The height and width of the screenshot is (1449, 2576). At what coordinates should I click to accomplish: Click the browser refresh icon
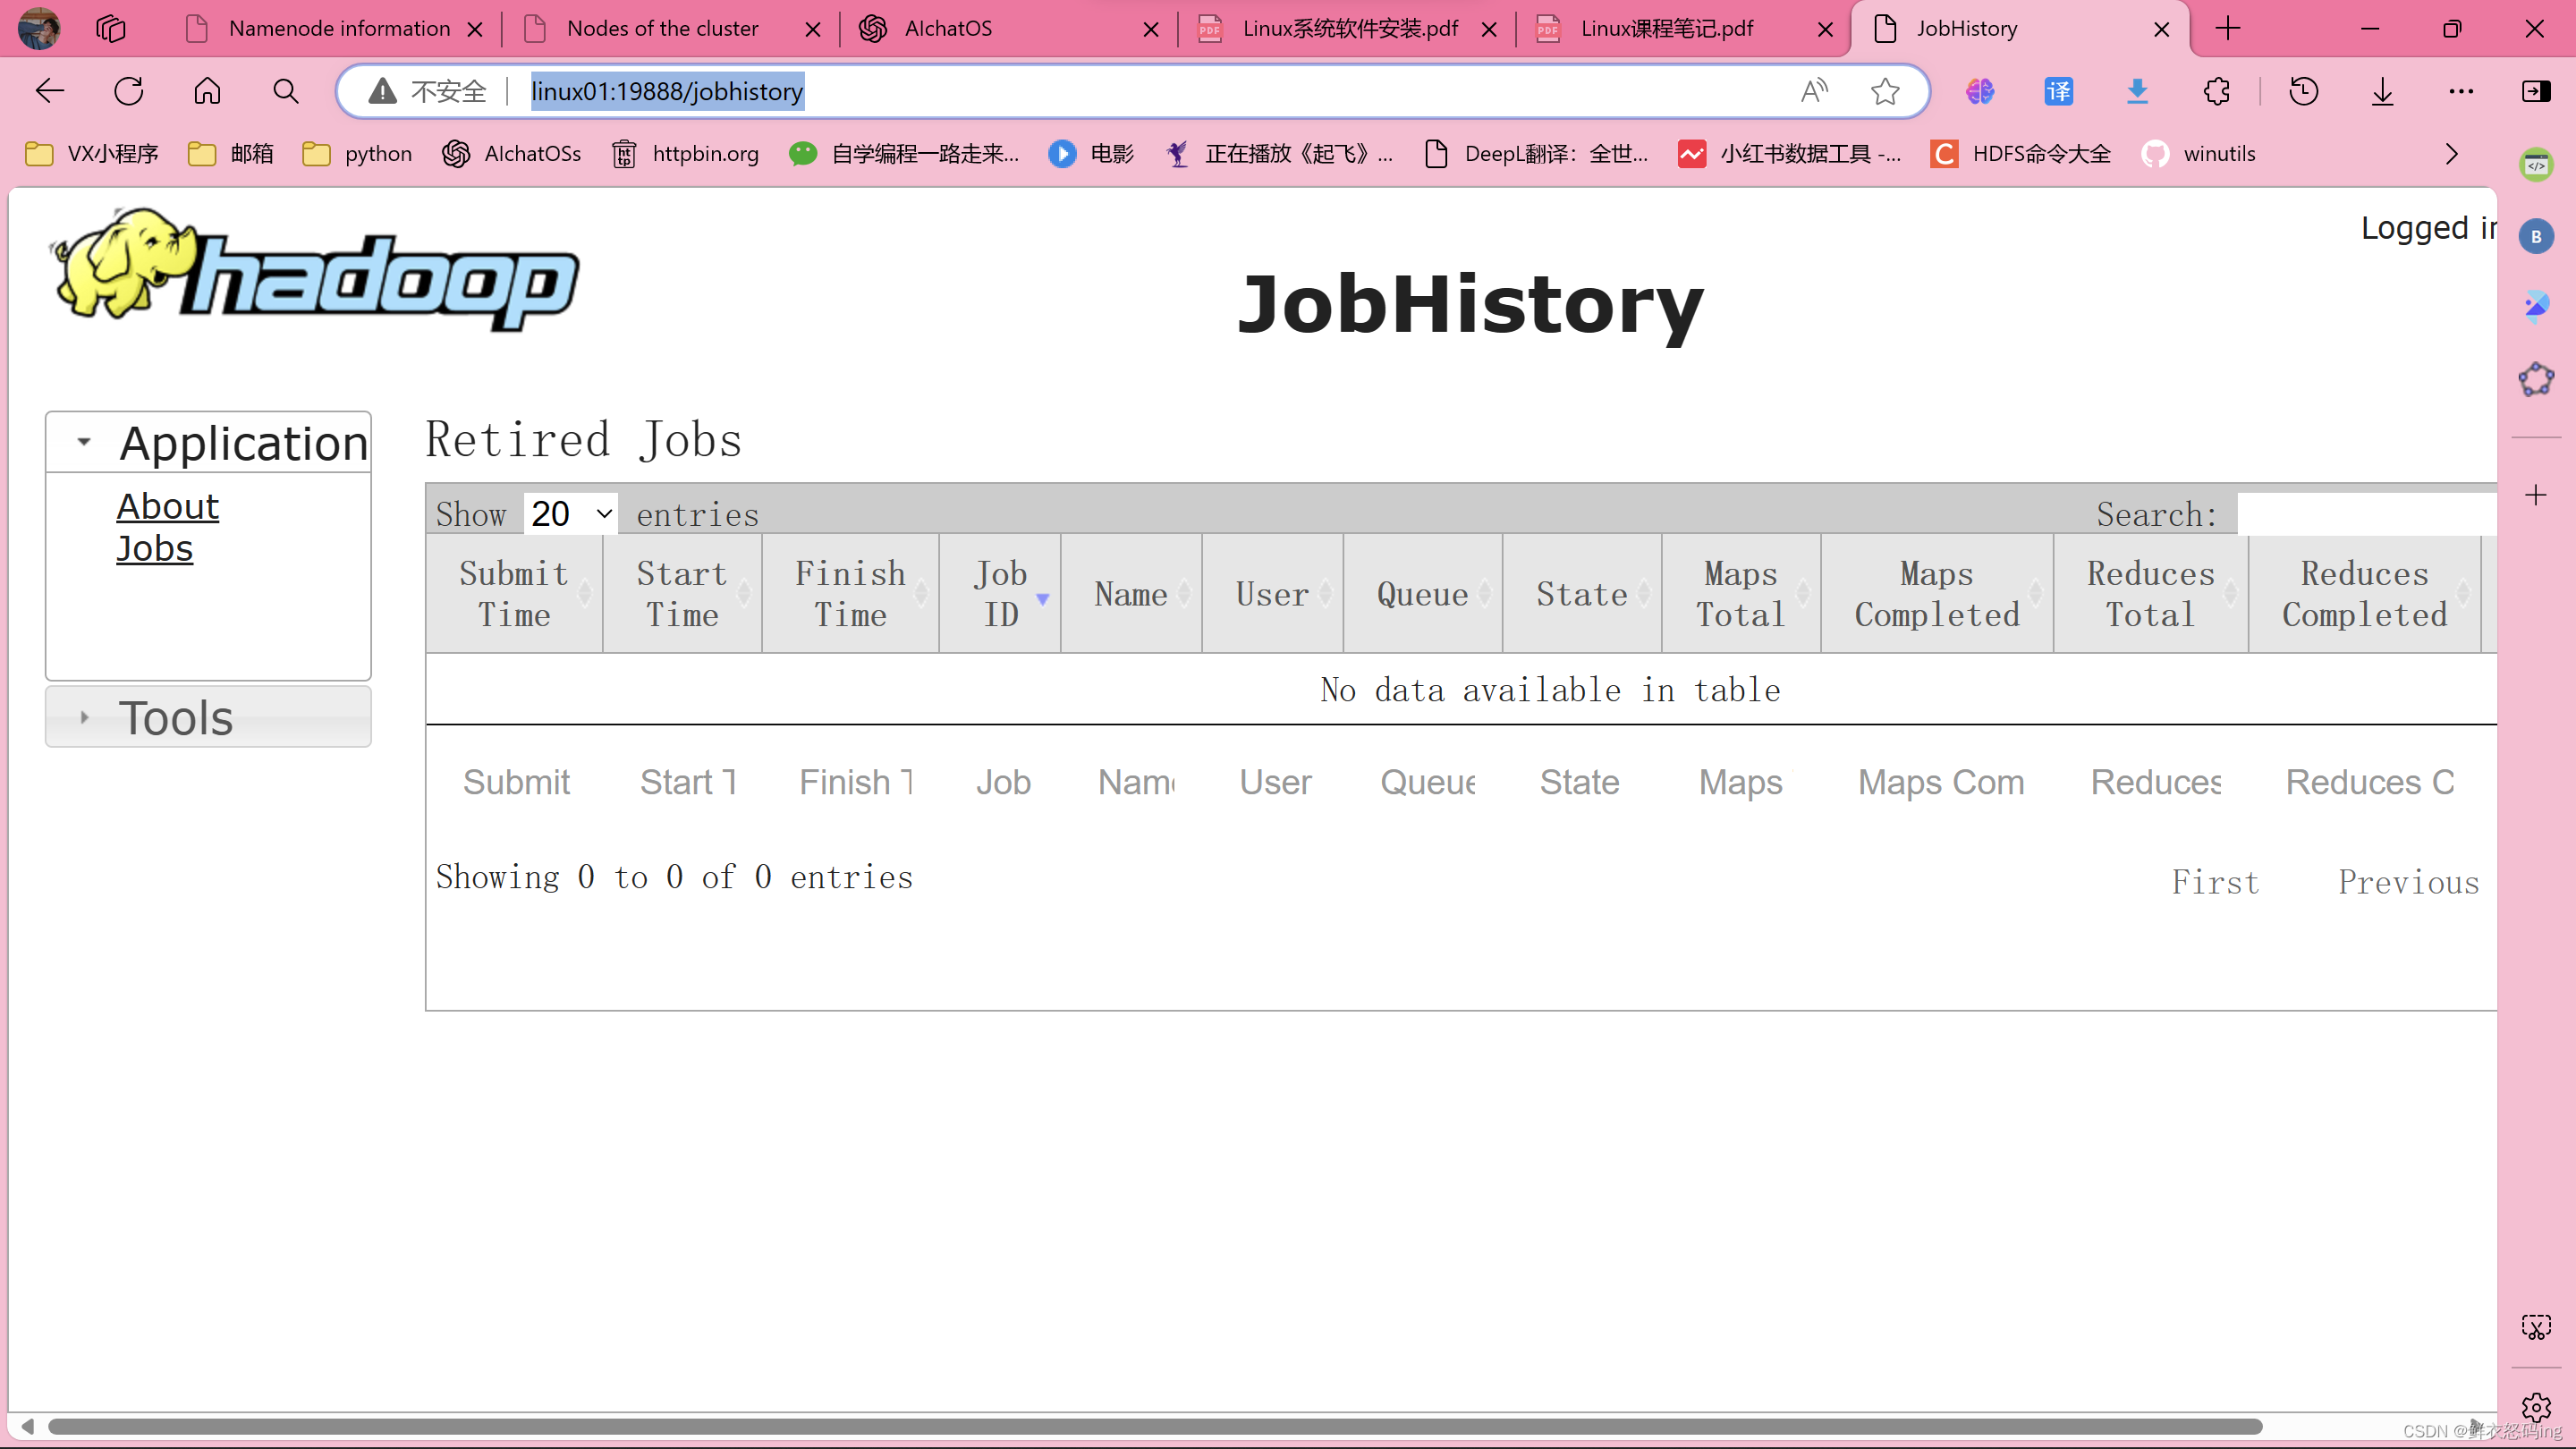(x=129, y=91)
